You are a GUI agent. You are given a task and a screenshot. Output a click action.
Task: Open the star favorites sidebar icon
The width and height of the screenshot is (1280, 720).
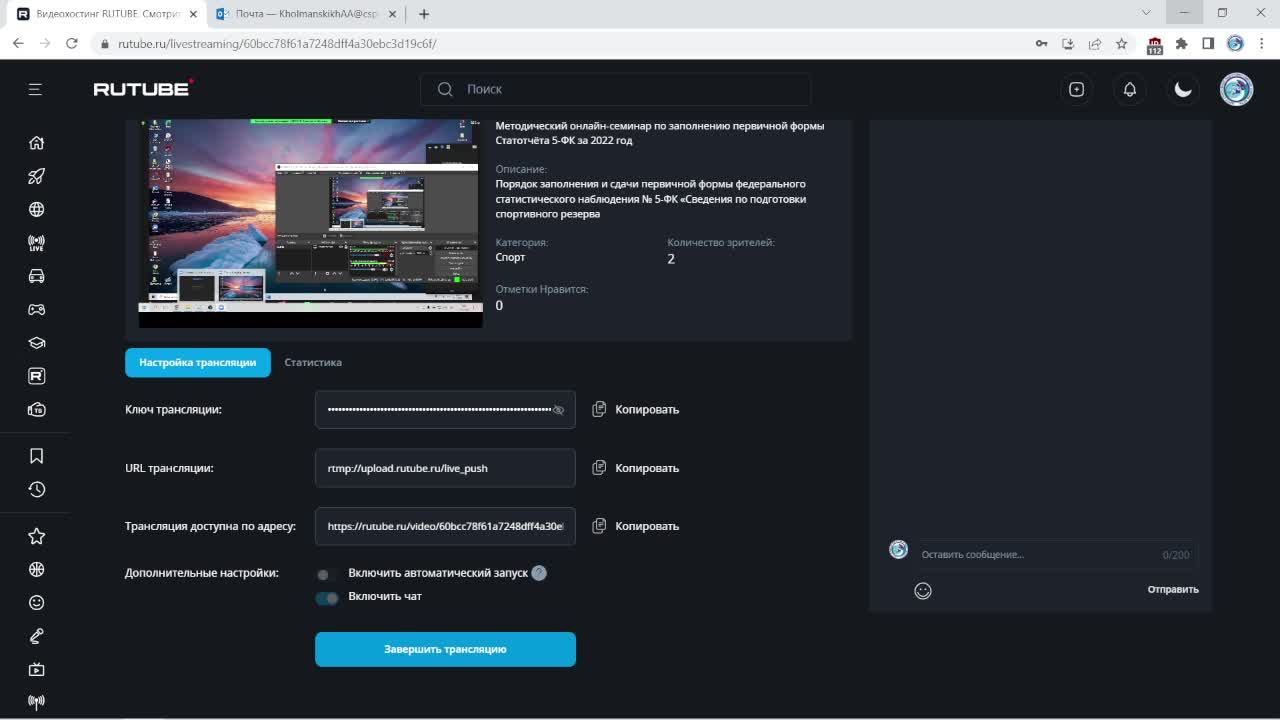(37, 536)
